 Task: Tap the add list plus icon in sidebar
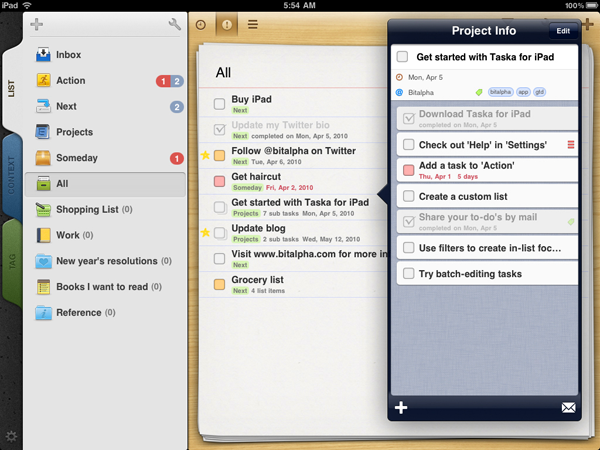point(36,24)
